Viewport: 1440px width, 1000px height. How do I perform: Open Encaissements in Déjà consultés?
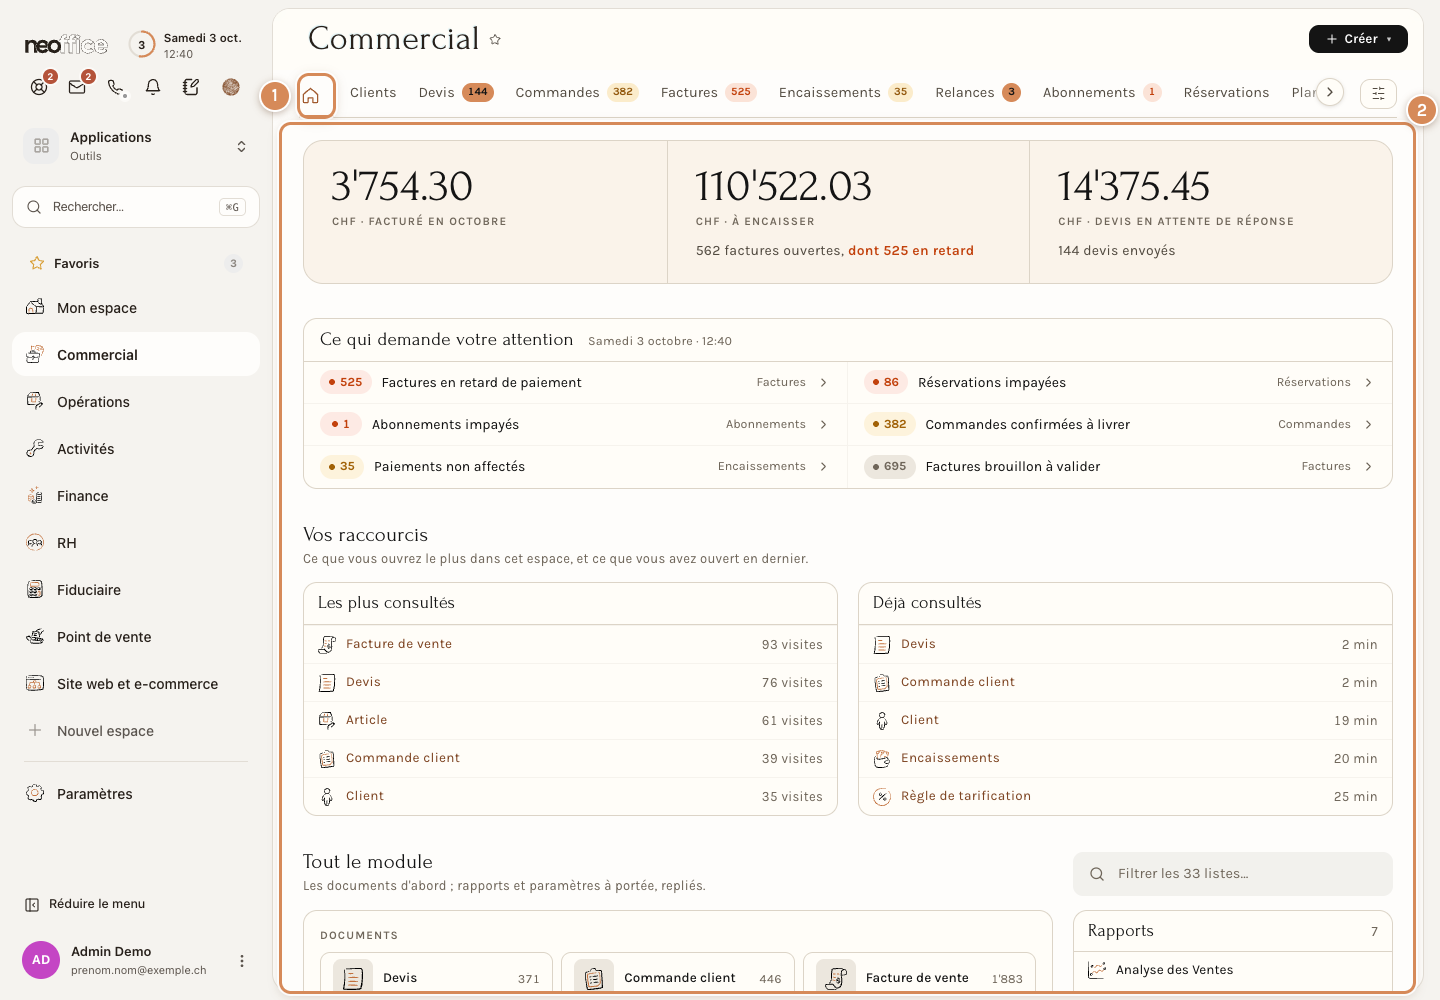[x=1125, y=758]
